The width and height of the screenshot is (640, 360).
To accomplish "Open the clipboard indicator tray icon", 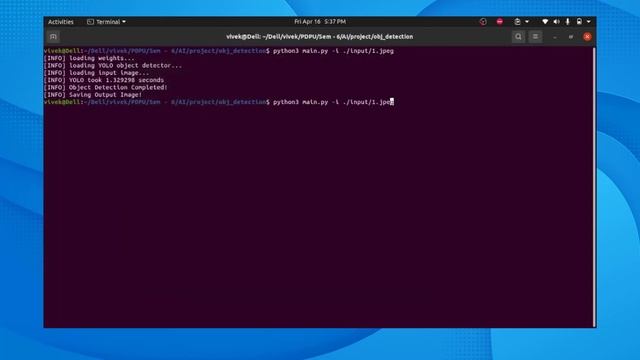I will pyautogui.click(x=517, y=22).
